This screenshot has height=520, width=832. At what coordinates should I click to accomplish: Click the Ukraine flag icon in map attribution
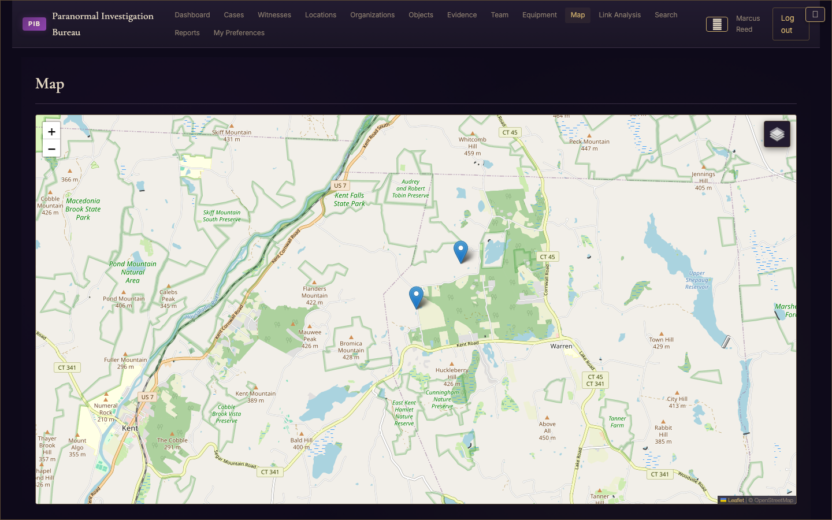[723, 500]
